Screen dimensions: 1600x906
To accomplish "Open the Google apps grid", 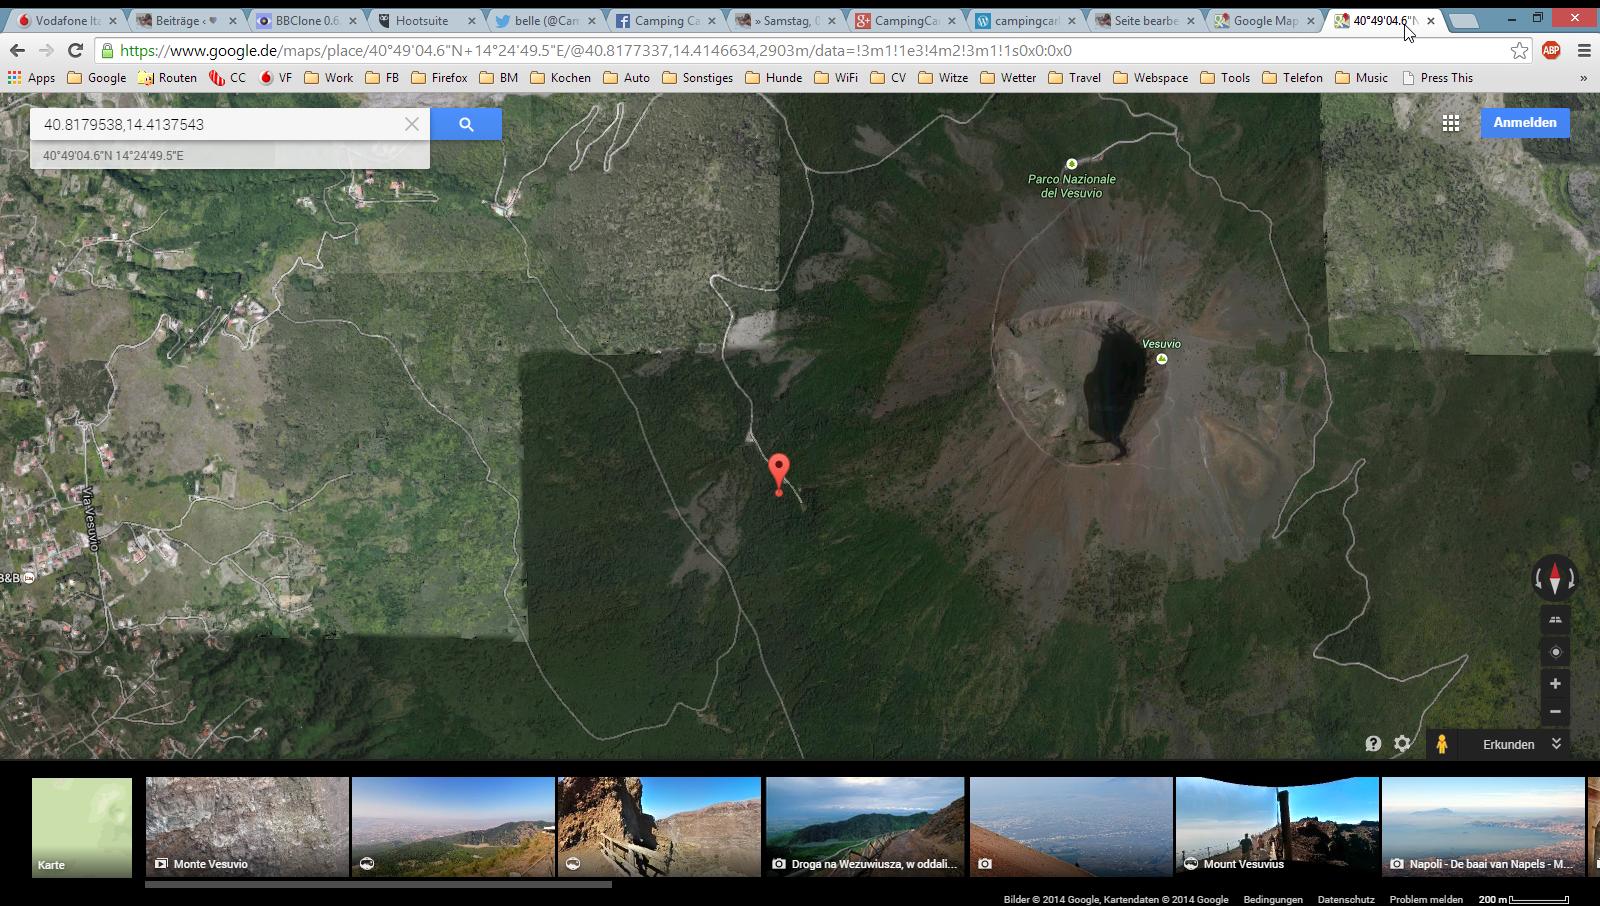I will point(1451,123).
